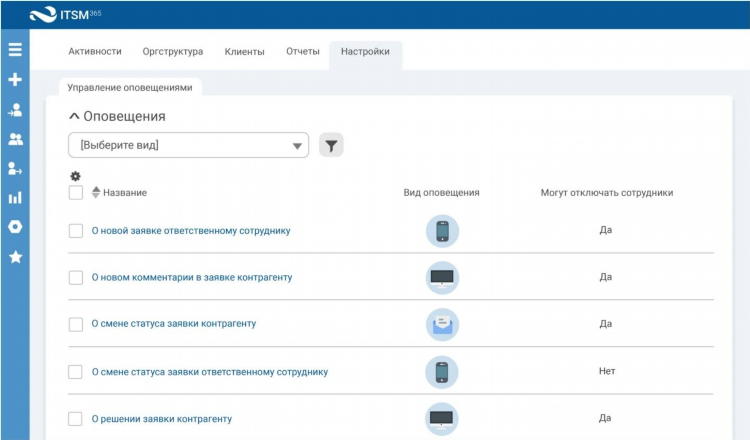Click the person with outgoing arrow icon

pos(15,168)
